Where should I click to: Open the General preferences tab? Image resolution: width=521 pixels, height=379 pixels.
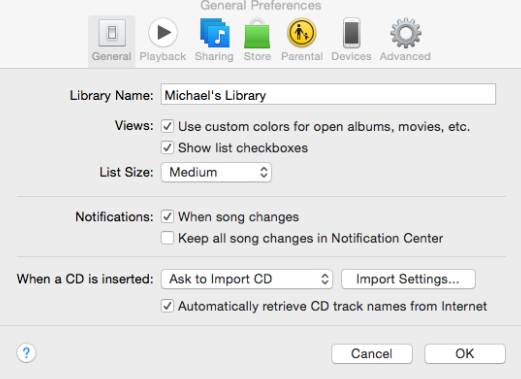(x=112, y=41)
